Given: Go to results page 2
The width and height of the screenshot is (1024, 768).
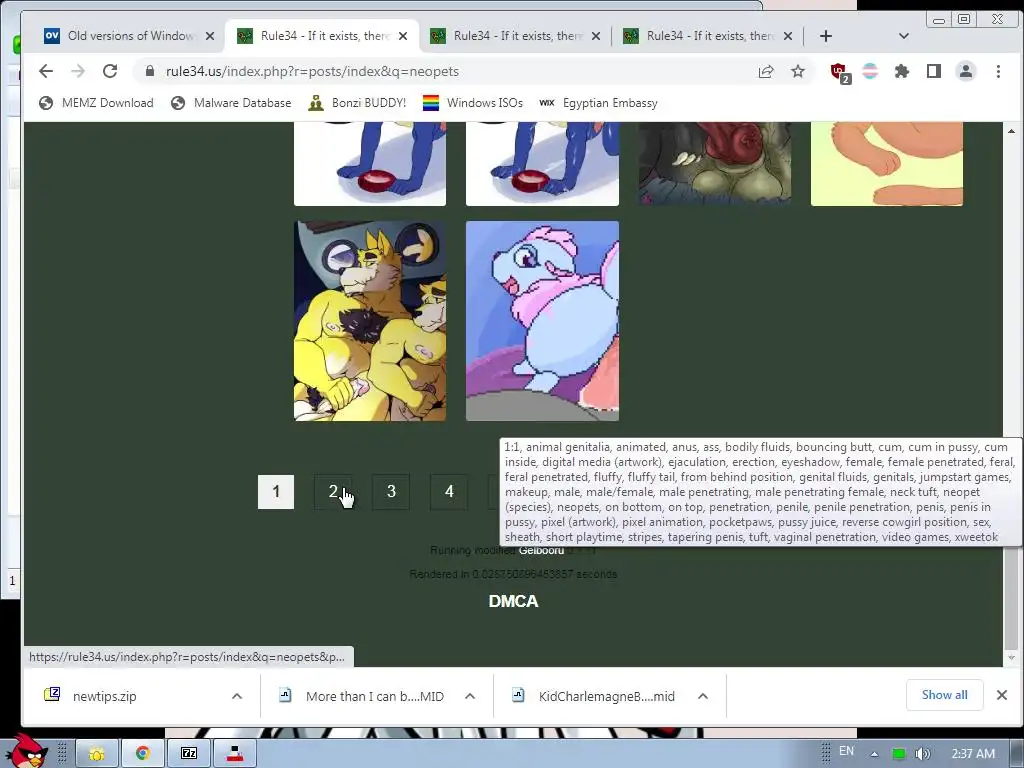Looking at the screenshot, I should 333,492.
